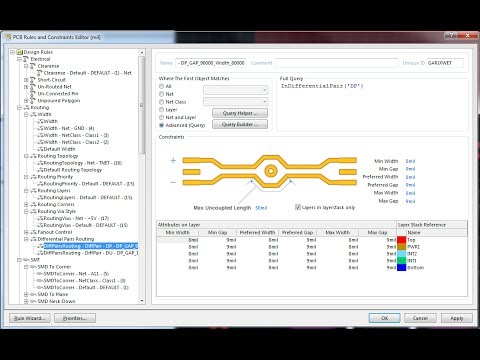Screen dimensions: 480x360
Task: Click the PWR1 layer color swatch
Action: (x=402, y=247)
